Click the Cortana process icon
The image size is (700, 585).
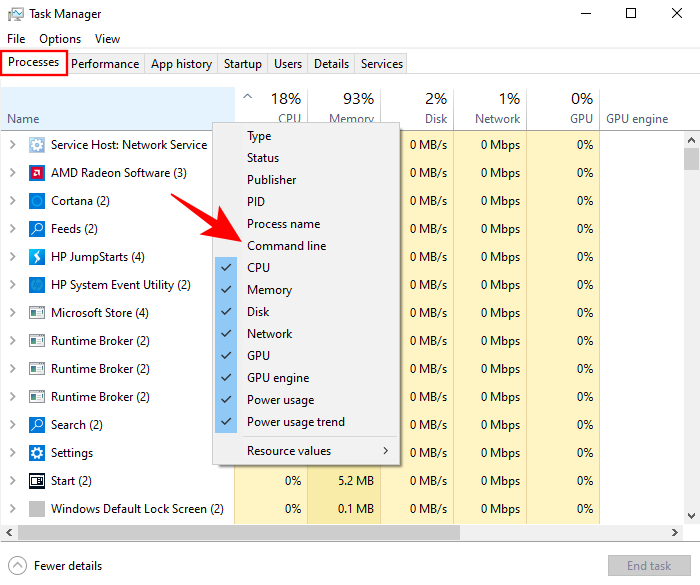[x=37, y=201]
